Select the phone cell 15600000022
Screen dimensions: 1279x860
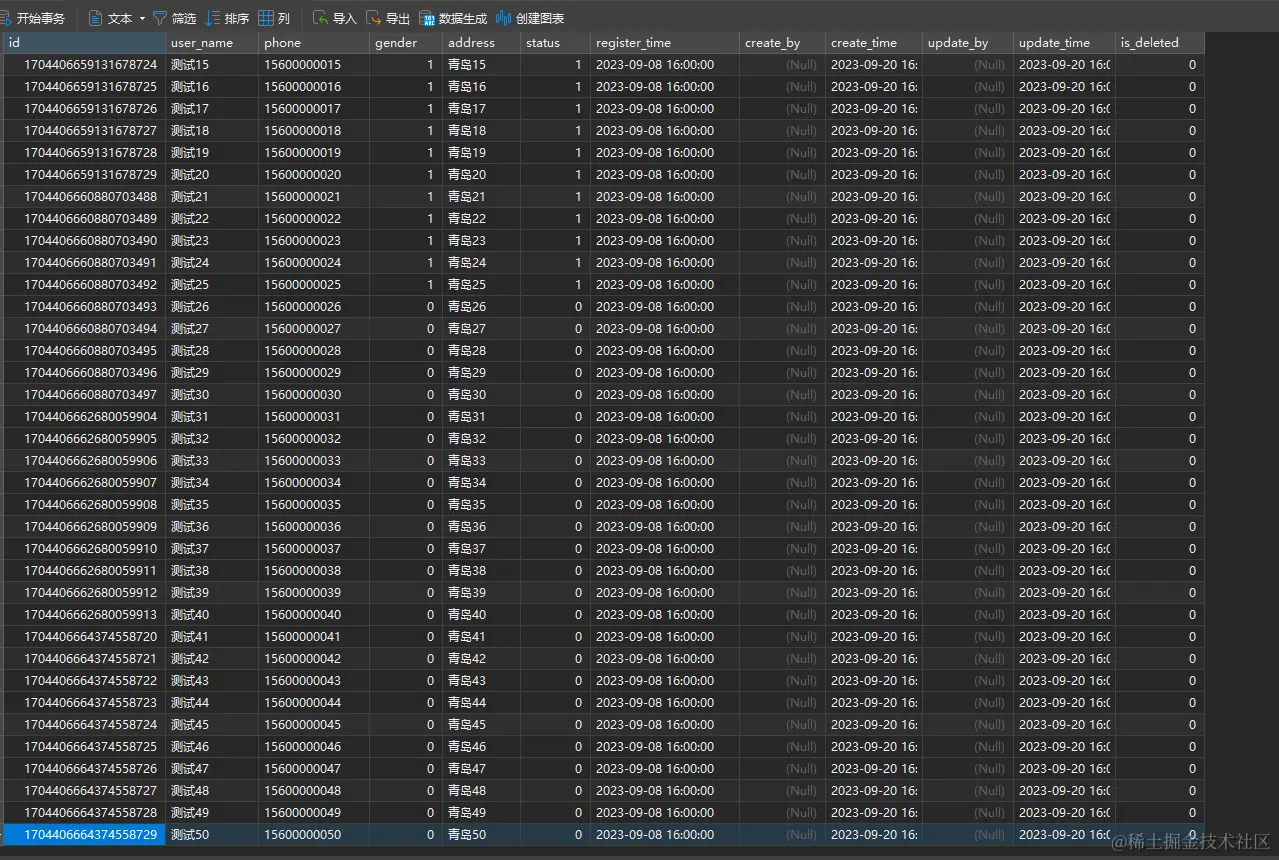(314, 219)
